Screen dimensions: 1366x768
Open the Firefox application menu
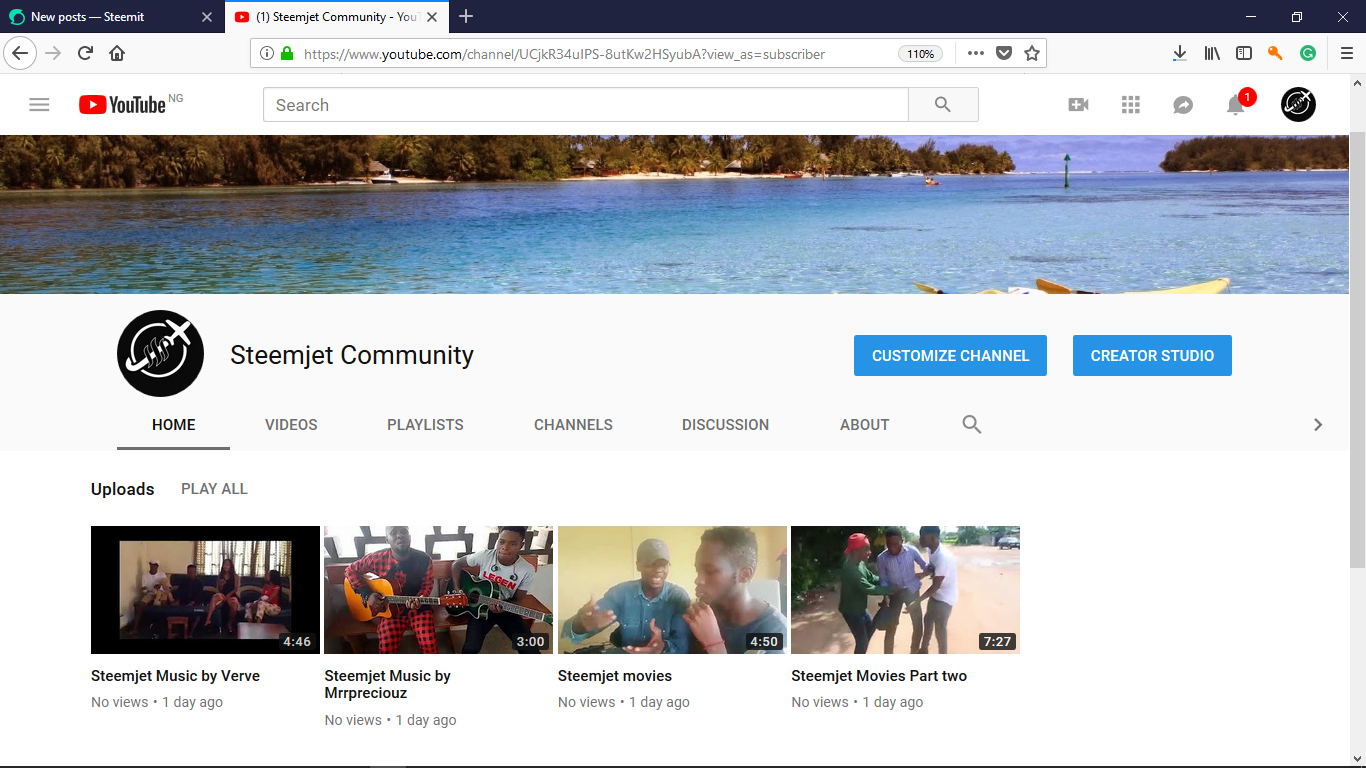(x=1346, y=52)
